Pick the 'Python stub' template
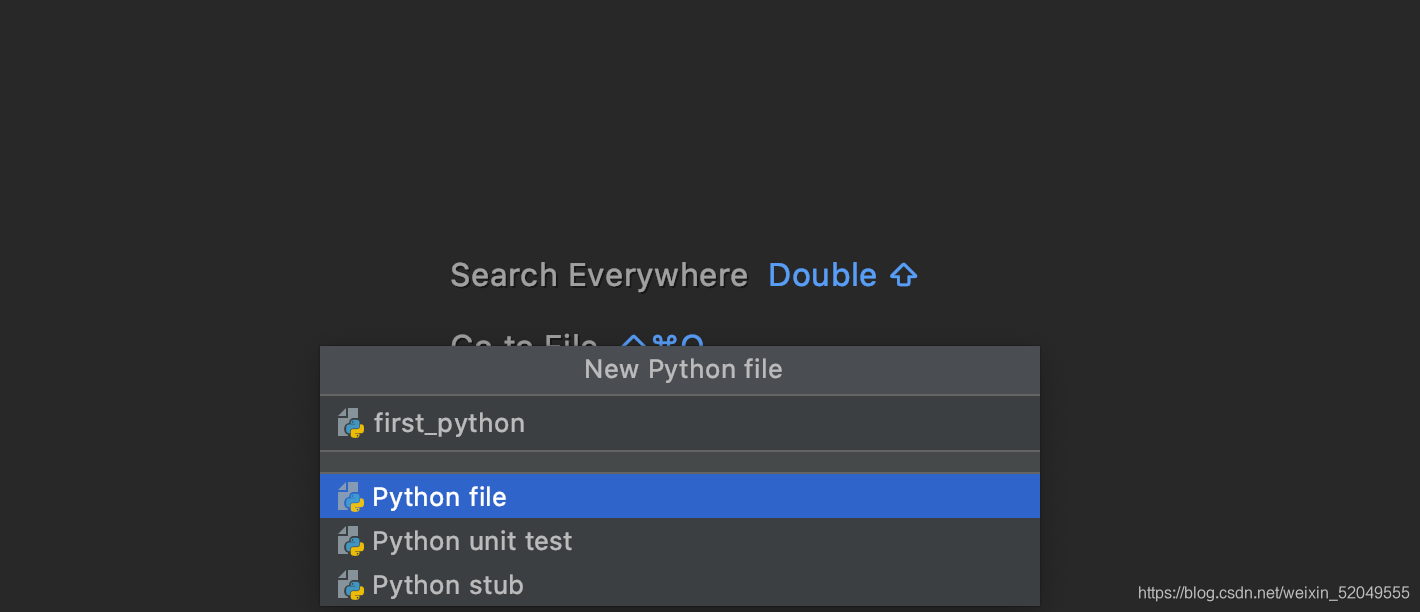Screen dimensions: 1420x612 [x=448, y=585]
